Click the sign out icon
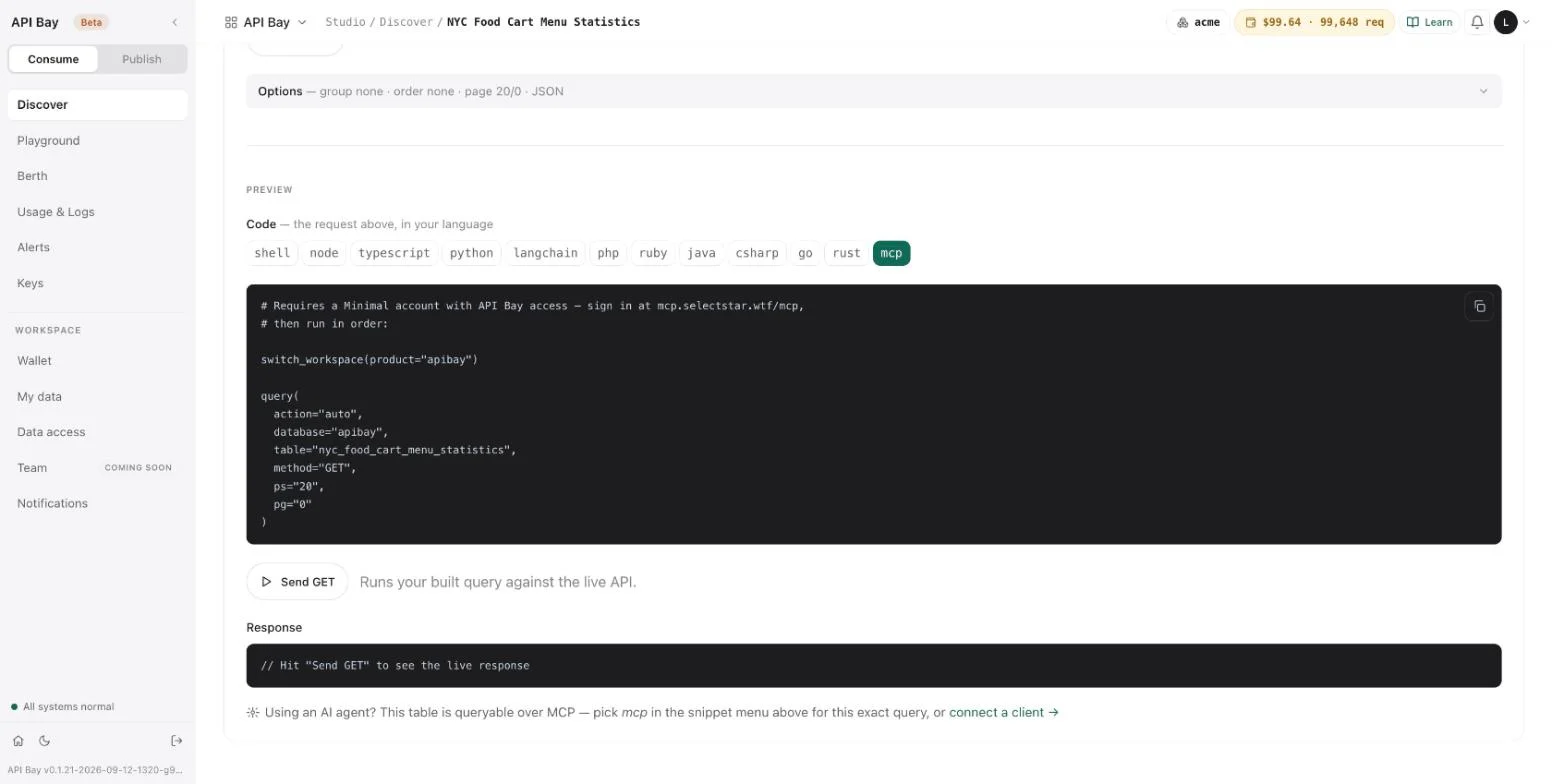The height and width of the screenshot is (784, 1552). point(177,741)
